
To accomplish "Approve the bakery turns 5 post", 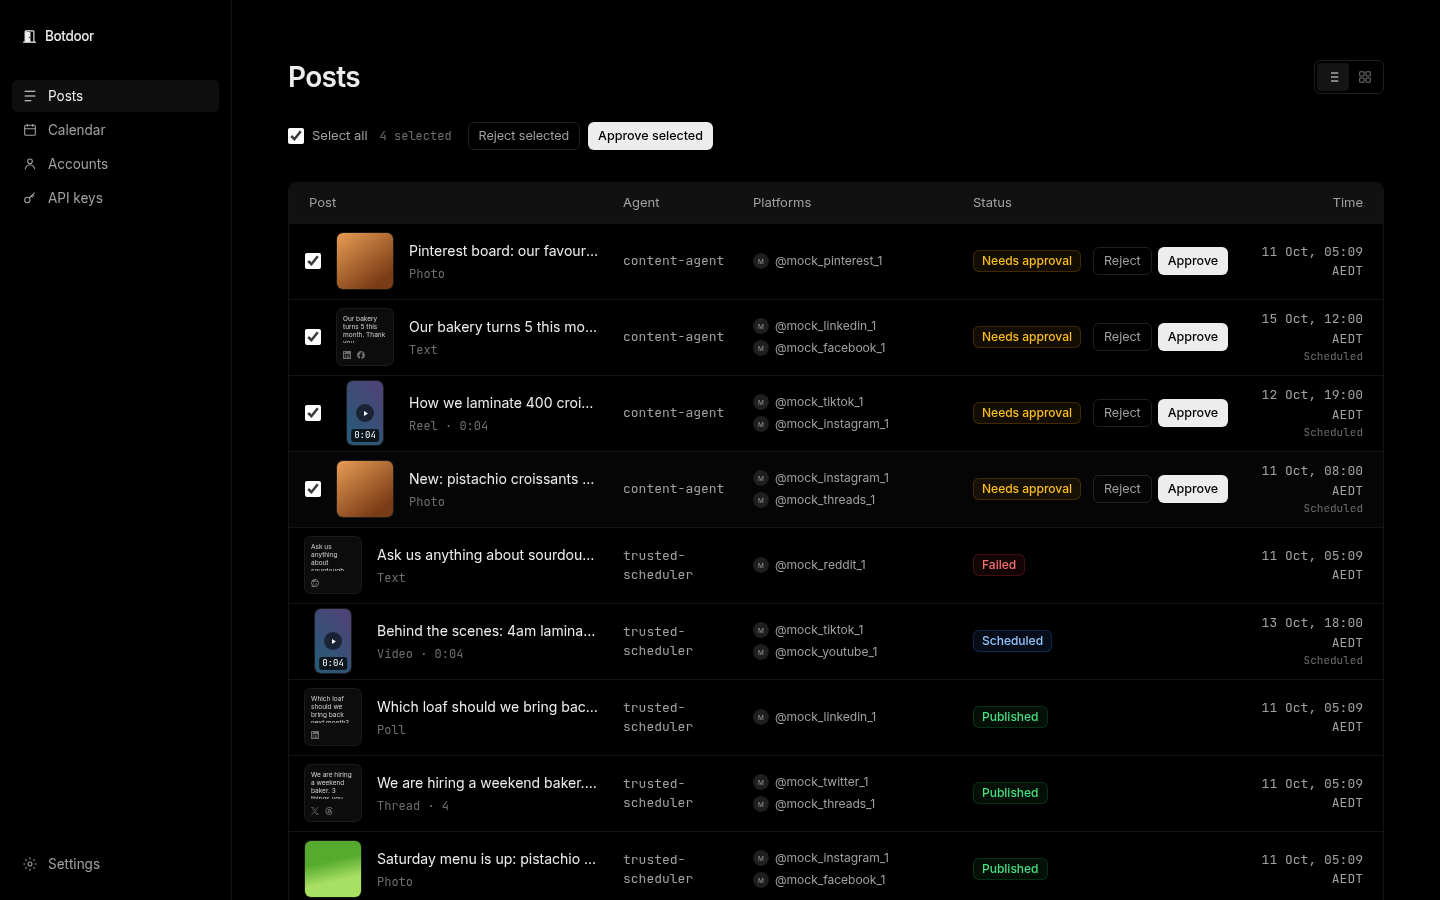I will click(x=1193, y=337).
